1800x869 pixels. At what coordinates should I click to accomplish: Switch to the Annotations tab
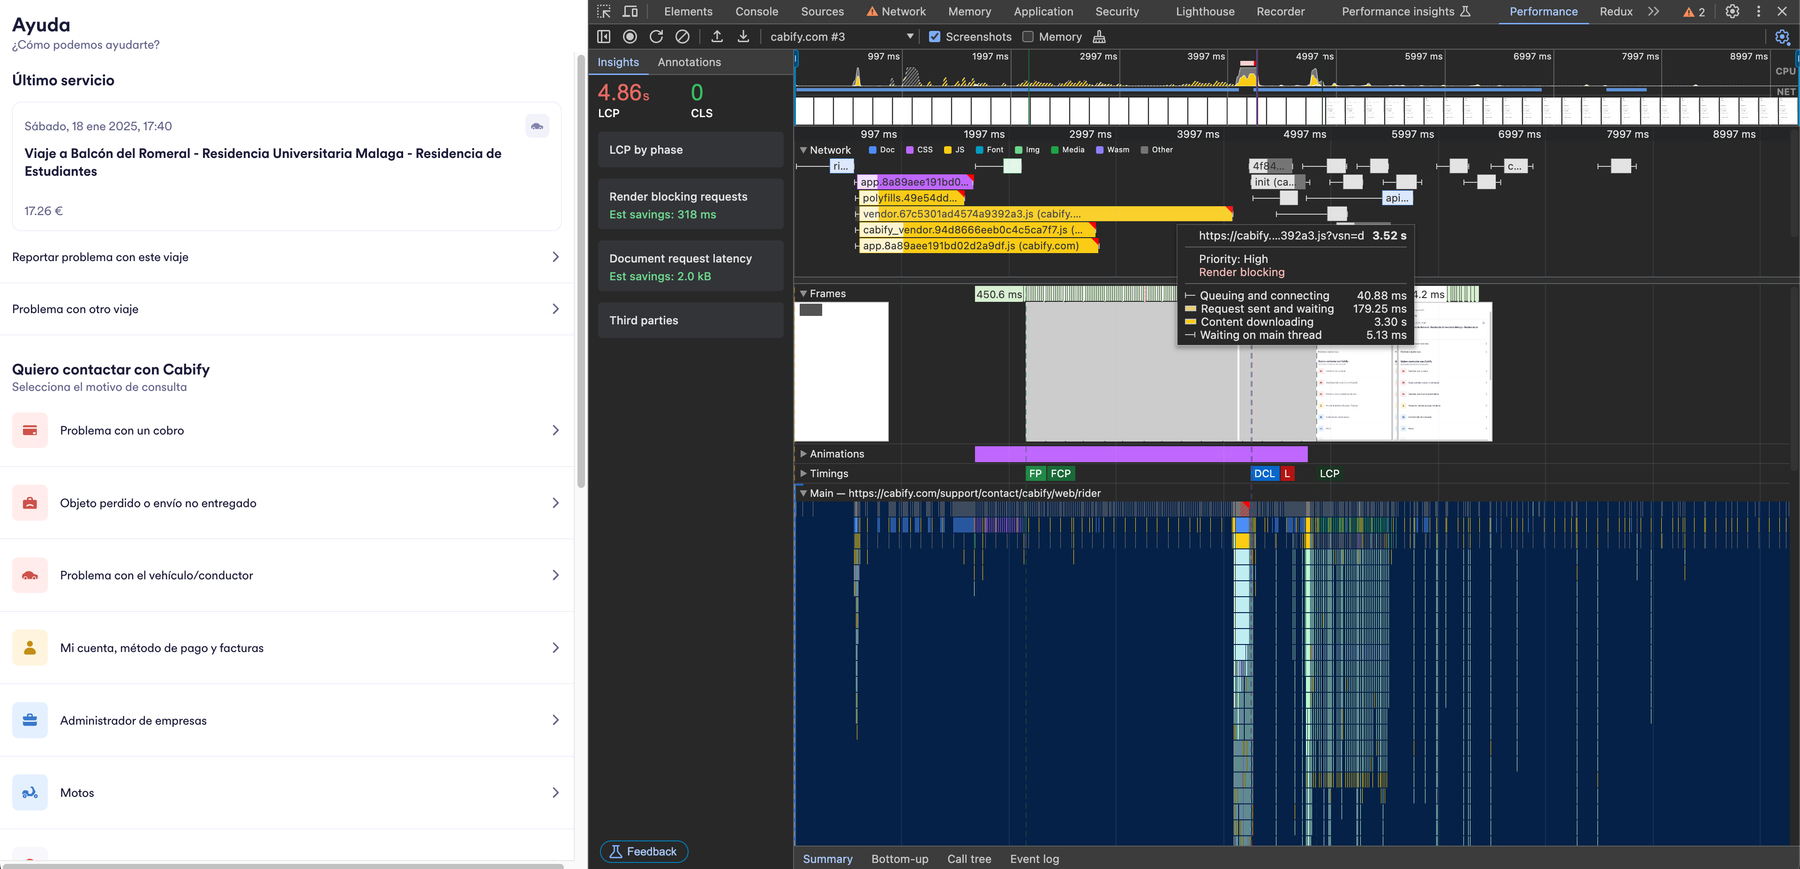(689, 62)
